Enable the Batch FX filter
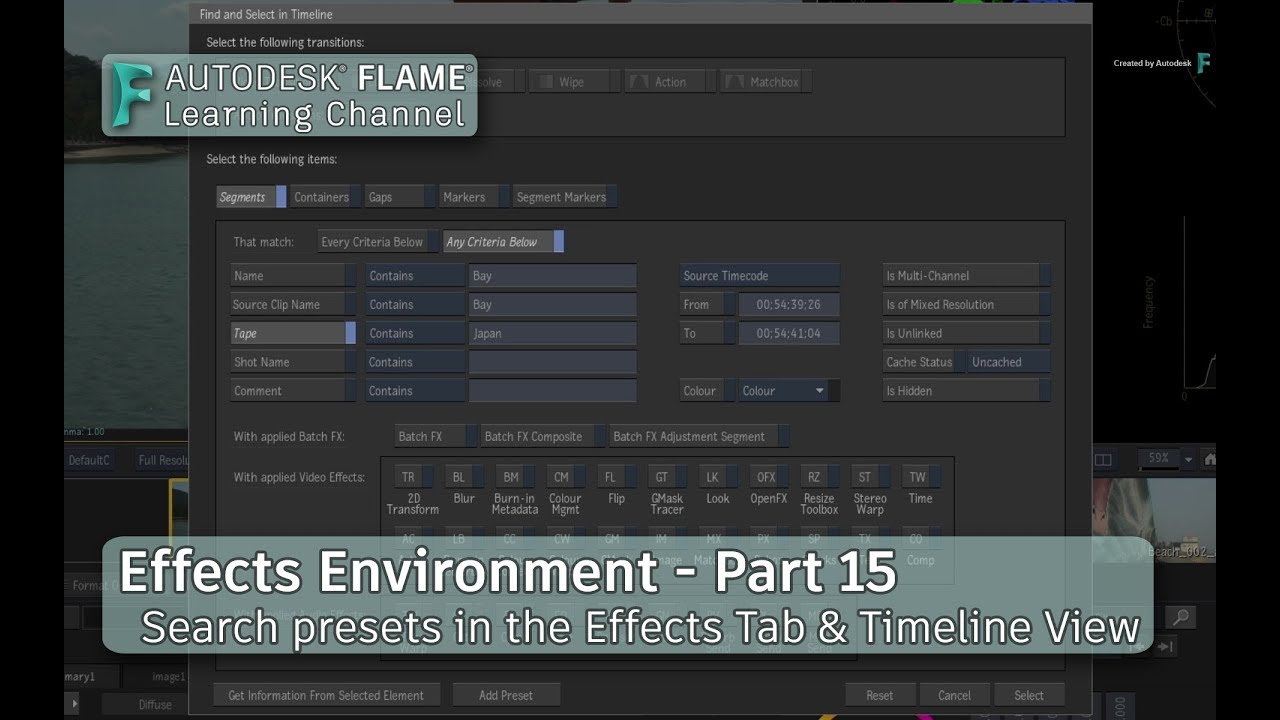 (435, 436)
